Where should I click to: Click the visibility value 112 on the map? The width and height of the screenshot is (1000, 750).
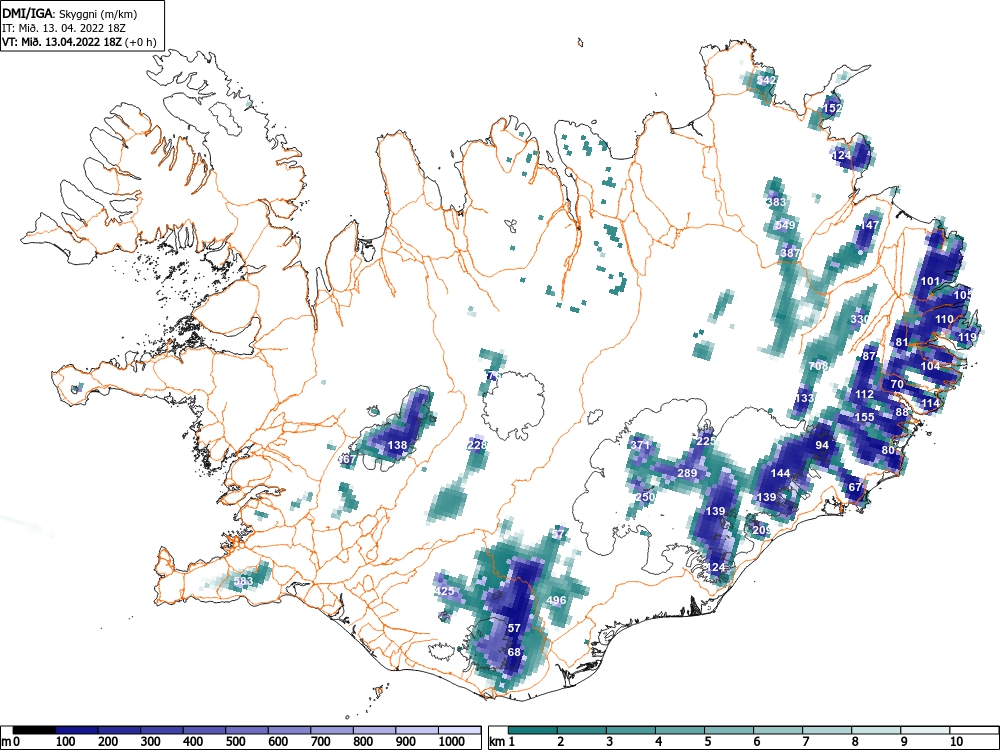click(864, 394)
